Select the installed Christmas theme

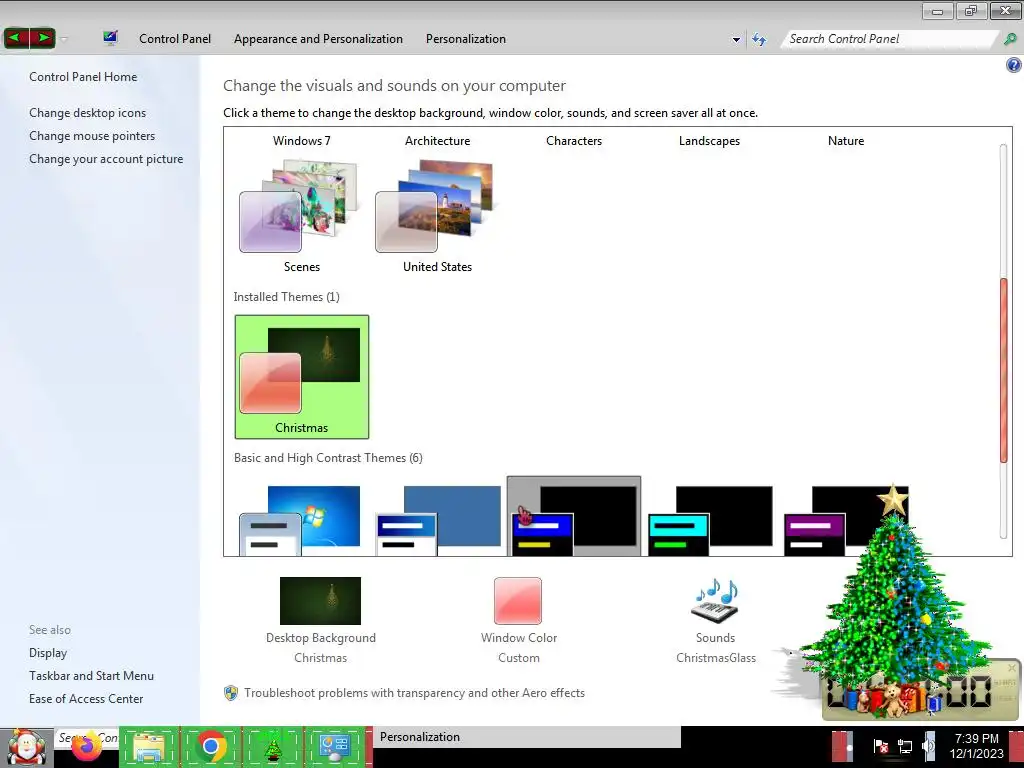(302, 377)
